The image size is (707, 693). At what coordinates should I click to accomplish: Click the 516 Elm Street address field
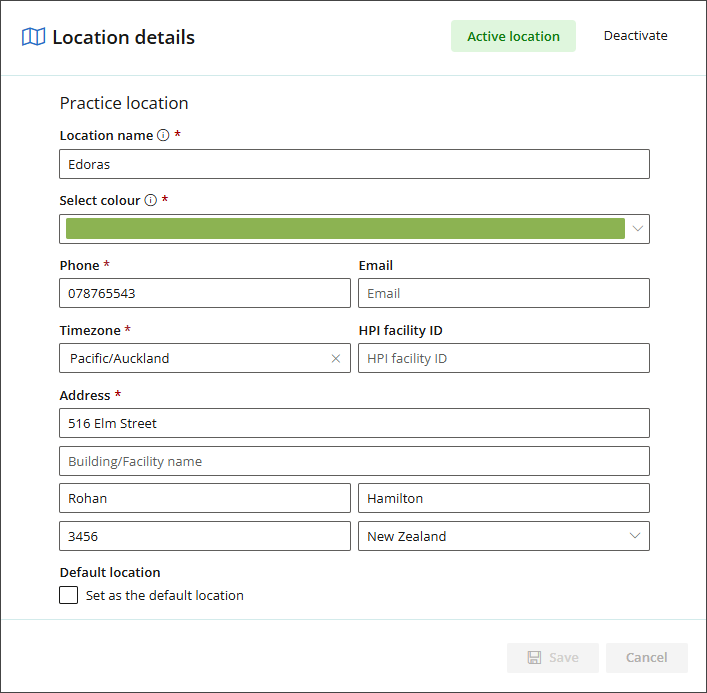click(x=354, y=423)
